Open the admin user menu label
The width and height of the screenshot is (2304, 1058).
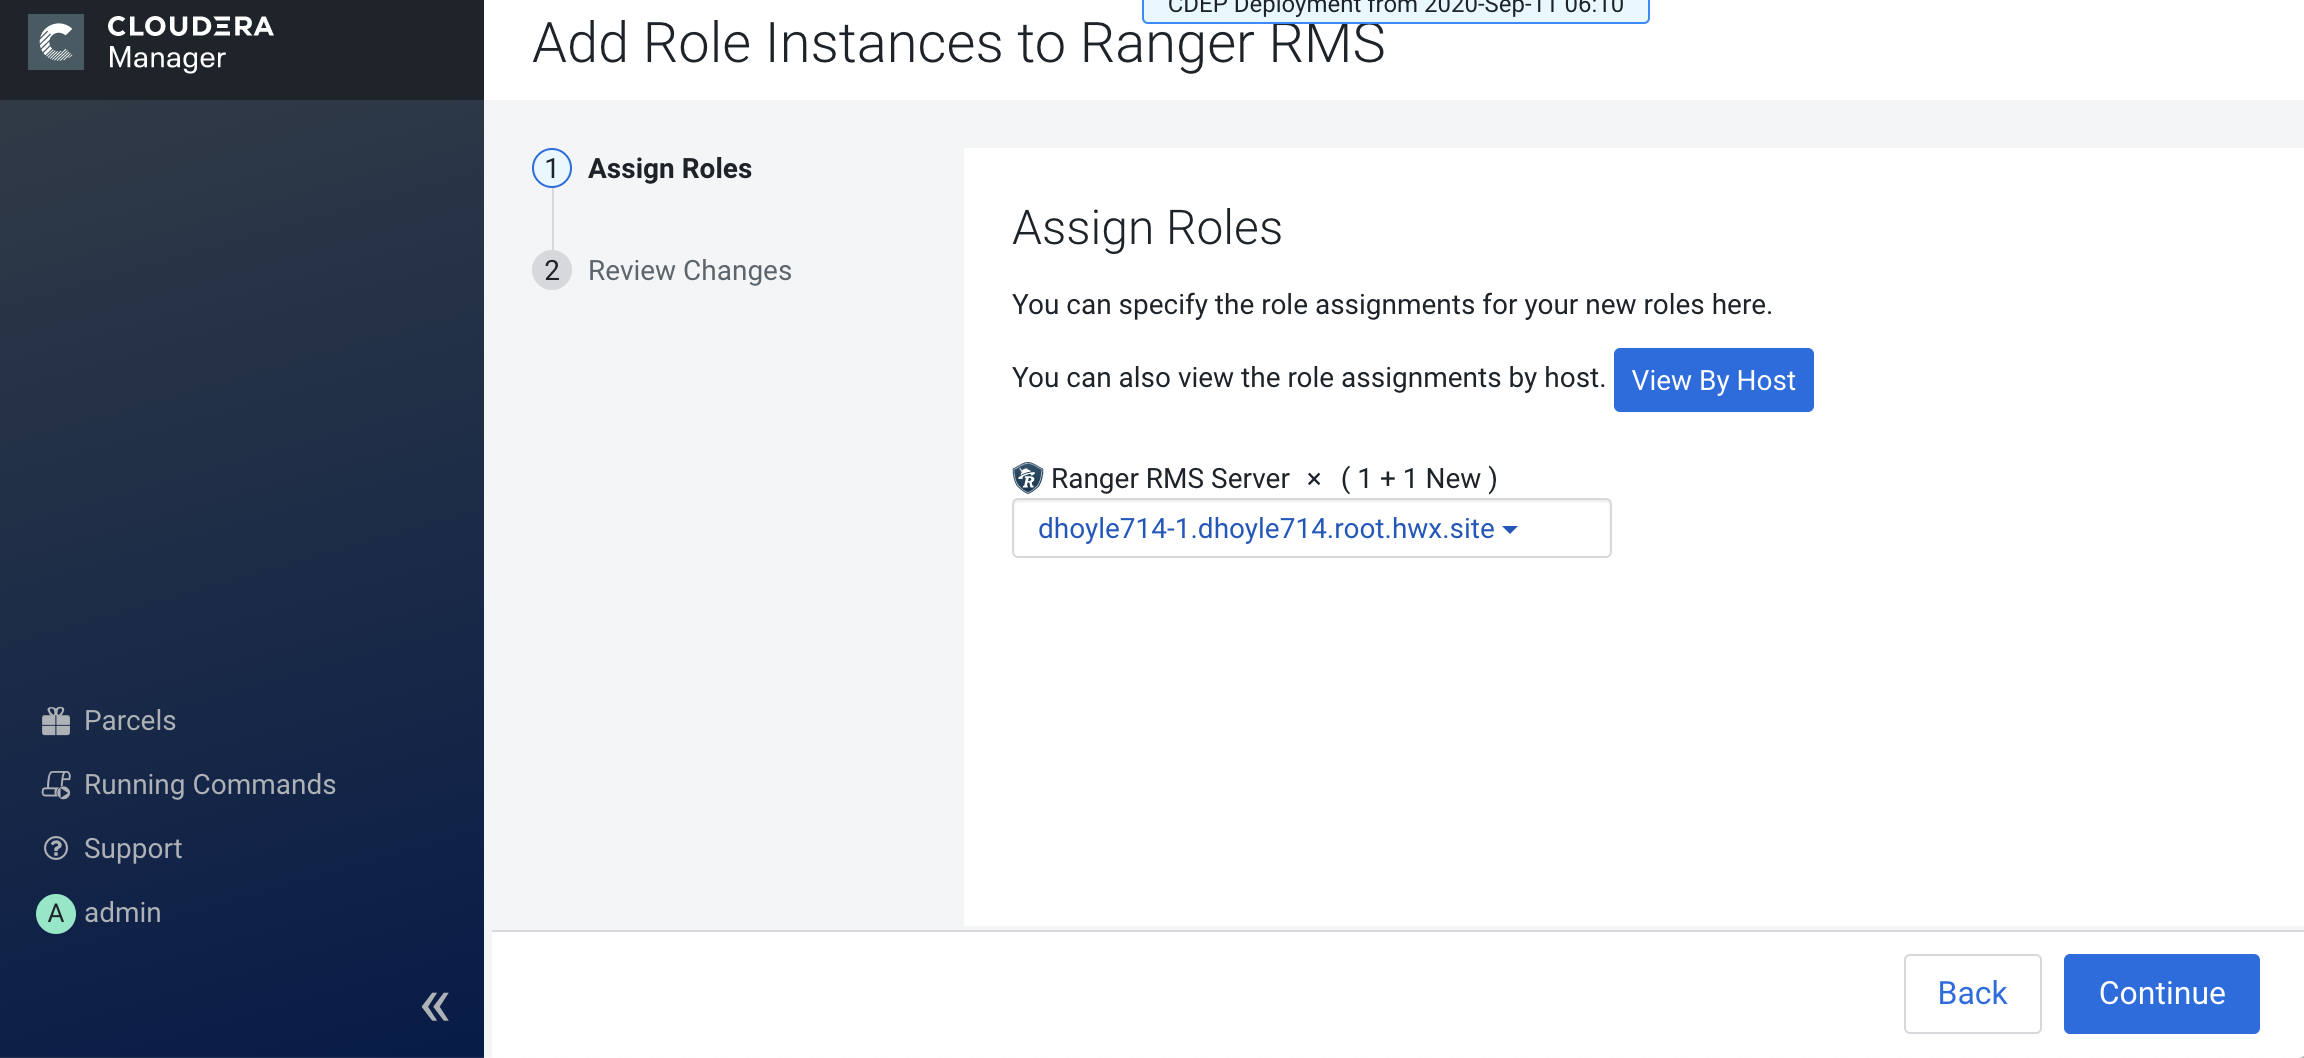pos(122,913)
